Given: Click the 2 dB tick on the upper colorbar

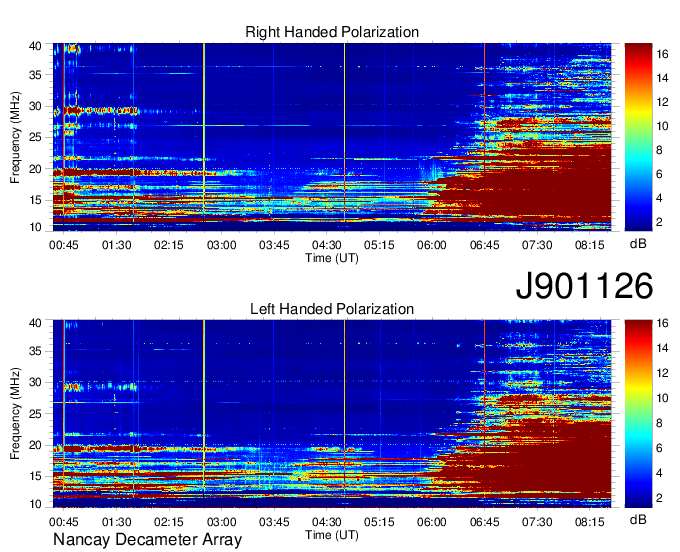Looking at the screenshot, I should 659,222.
